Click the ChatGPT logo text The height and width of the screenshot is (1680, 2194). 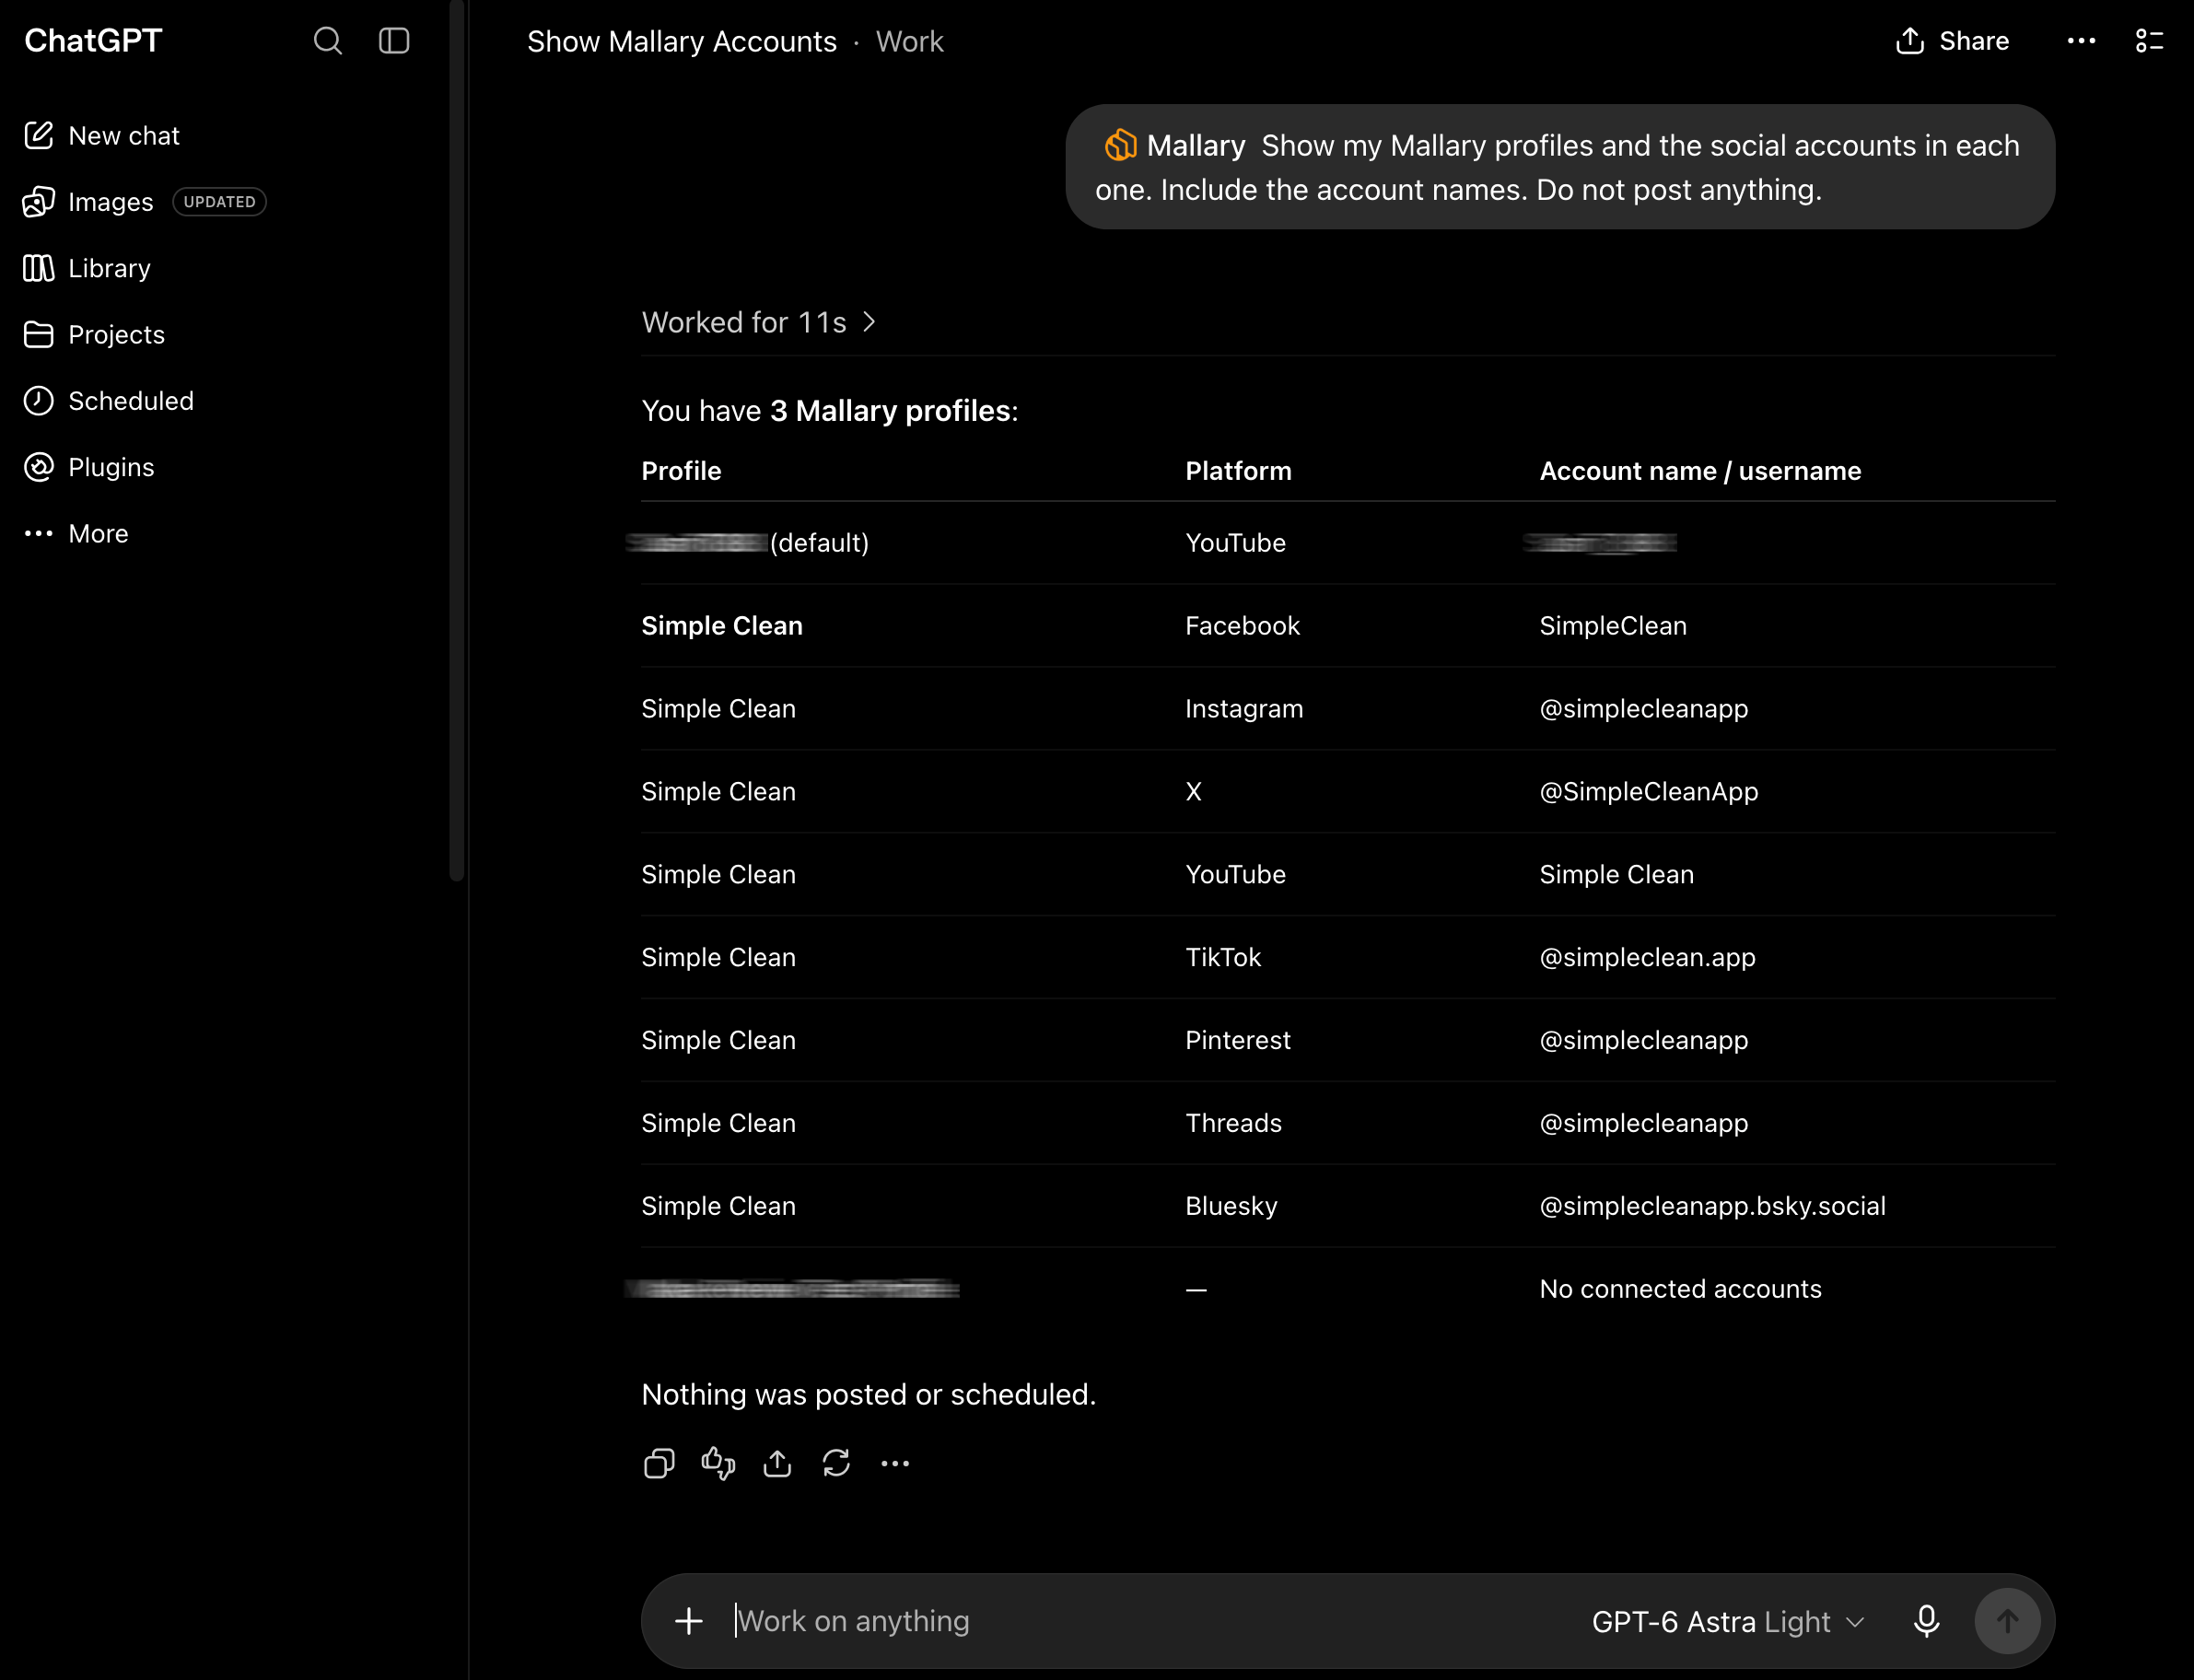(93, 41)
